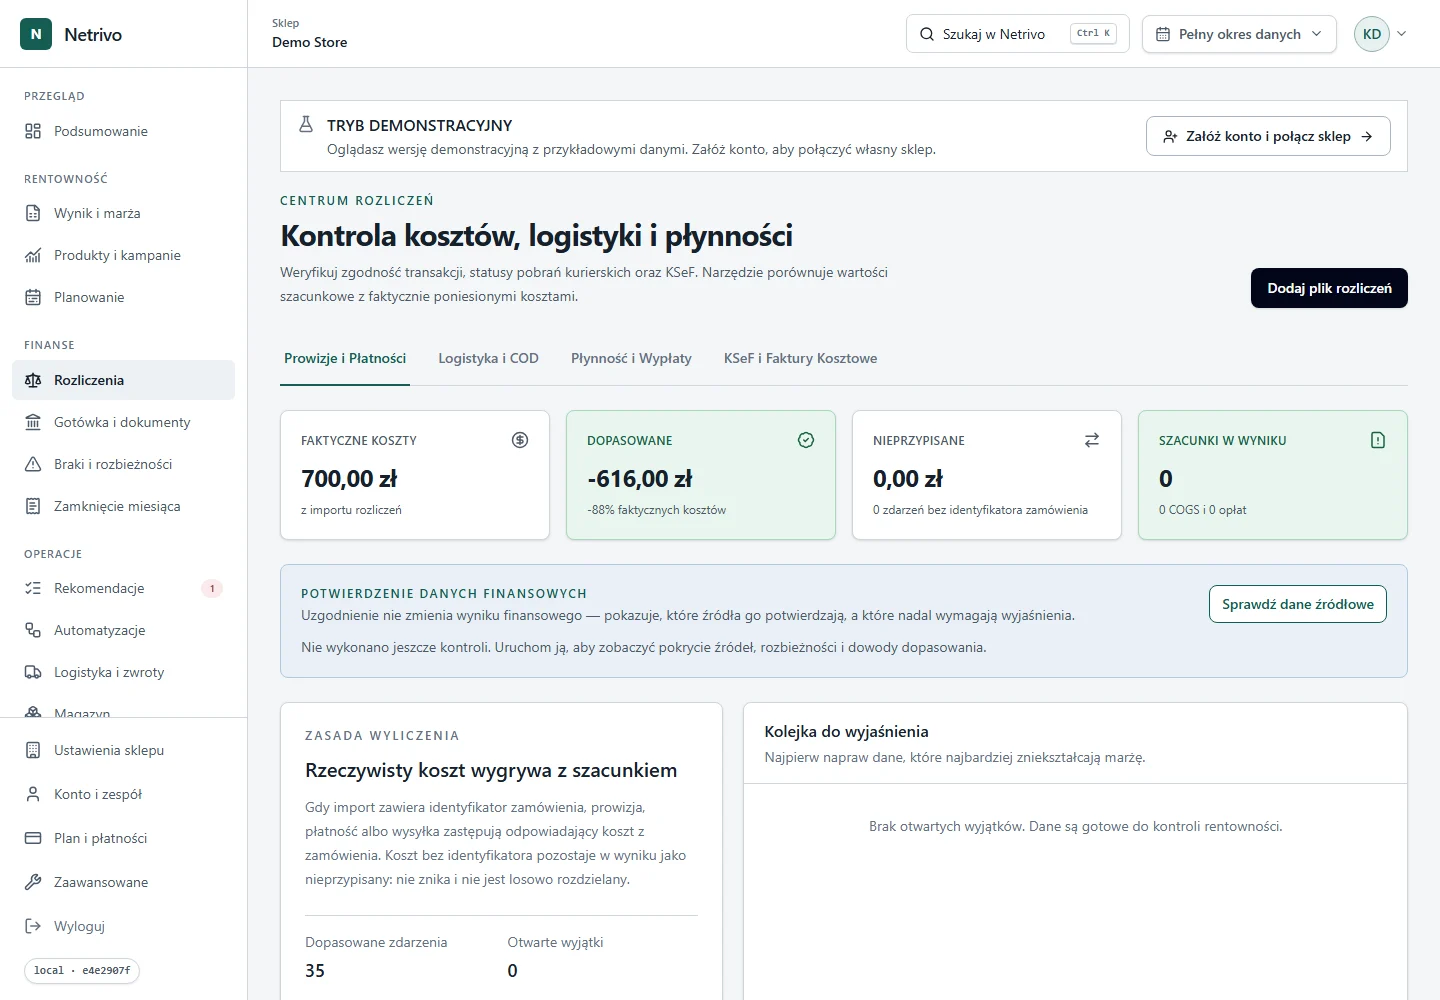Click the Szukaj w Netrivo search field
The height and width of the screenshot is (1000, 1440).
1017,34
